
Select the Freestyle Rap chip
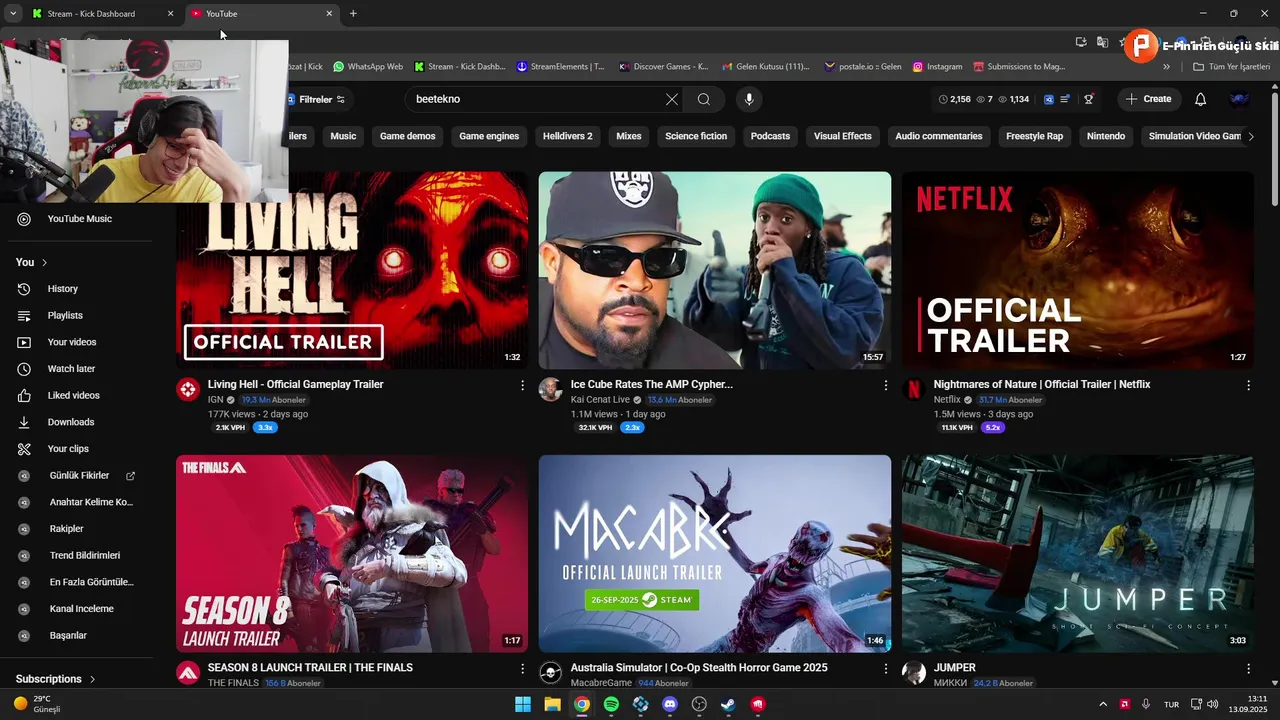point(1034,136)
